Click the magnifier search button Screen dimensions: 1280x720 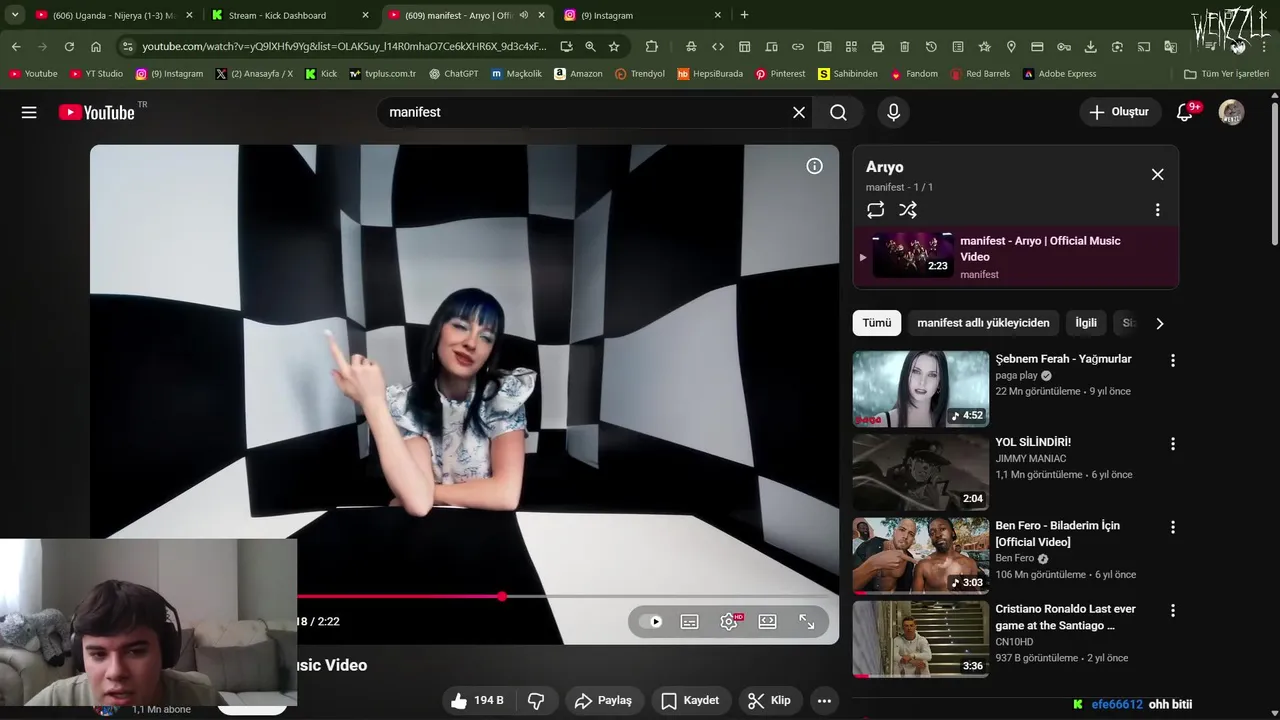tap(838, 112)
